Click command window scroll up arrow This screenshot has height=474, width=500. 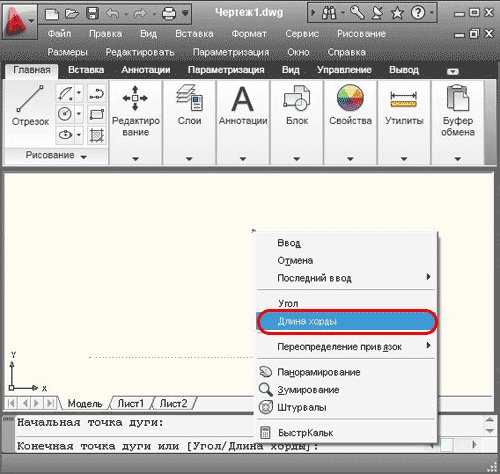click(x=490, y=419)
